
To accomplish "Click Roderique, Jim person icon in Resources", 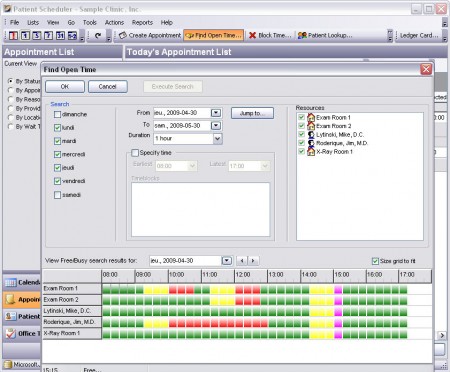I will pyautogui.click(x=311, y=143).
